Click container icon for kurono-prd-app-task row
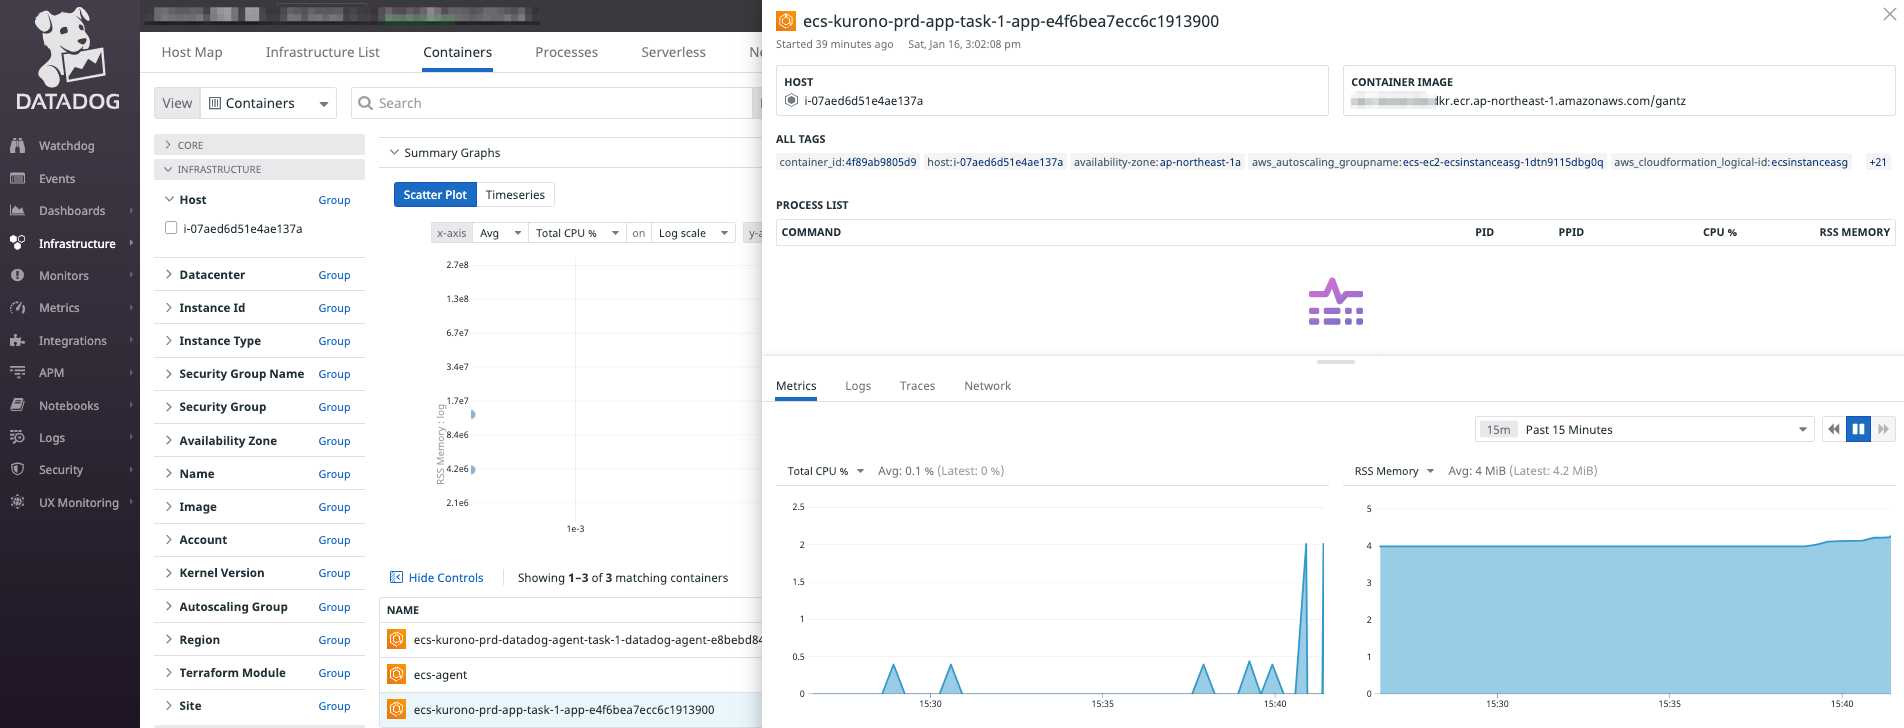This screenshot has height=728, width=1904. pos(397,710)
